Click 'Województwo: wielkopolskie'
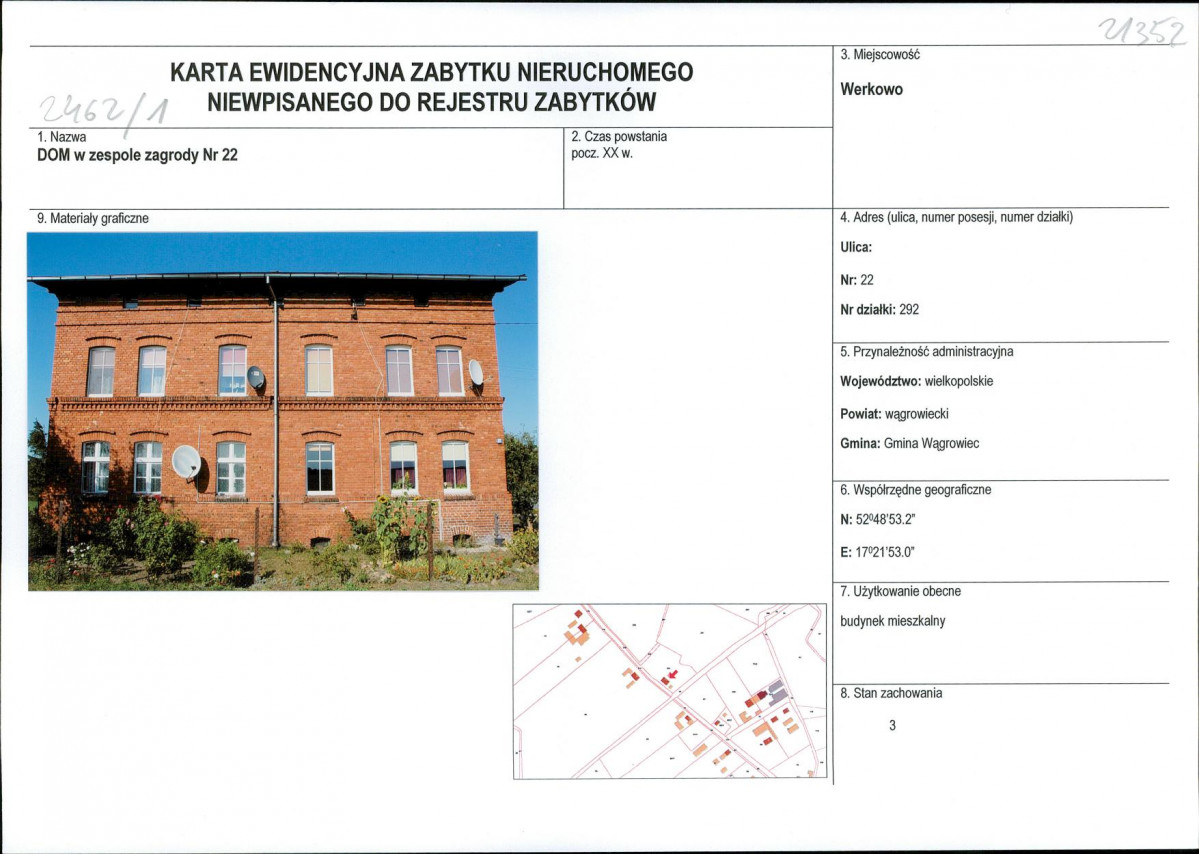This screenshot has height=854, width=1199. (917, 382)
